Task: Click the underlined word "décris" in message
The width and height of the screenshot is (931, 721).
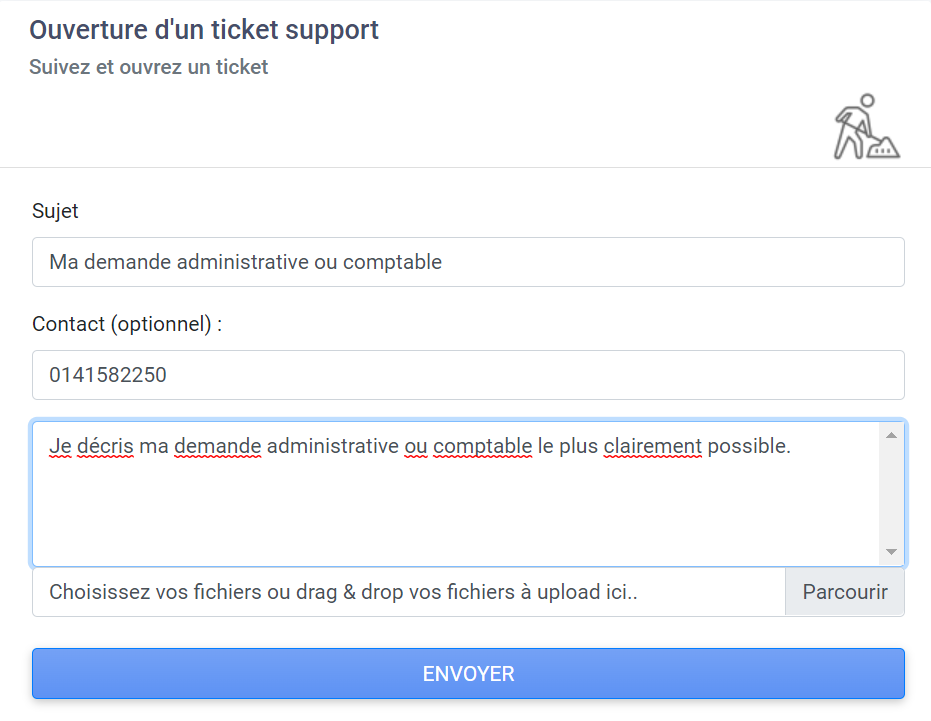Action: coord(106,446)
